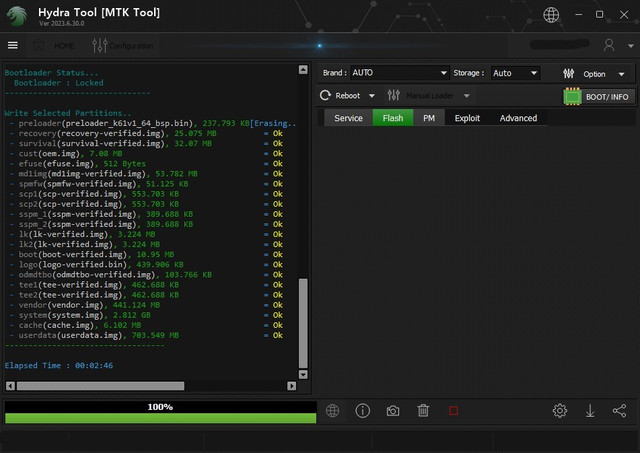640x453 pixels.
Task: Expand the Option dropdown arrow
Action: (621, 74)
